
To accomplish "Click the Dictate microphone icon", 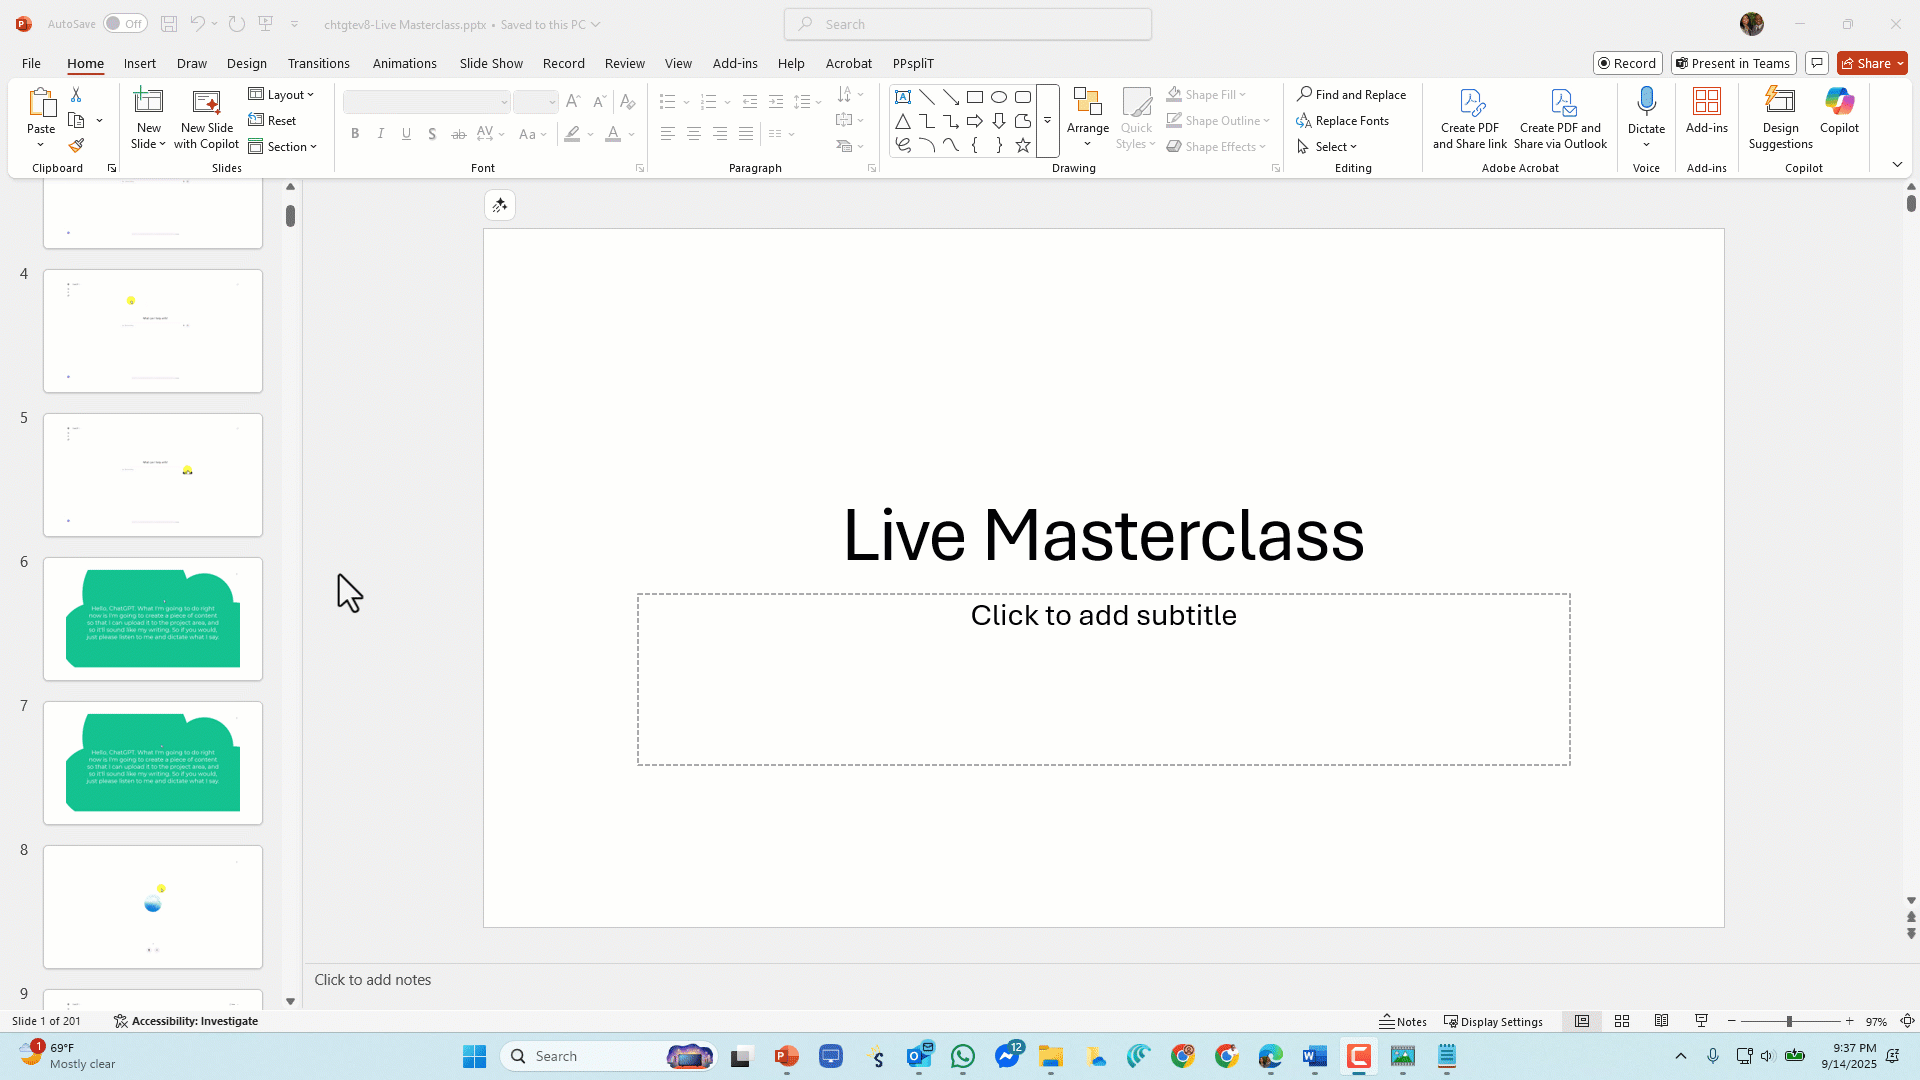I will pos(1646,101).
